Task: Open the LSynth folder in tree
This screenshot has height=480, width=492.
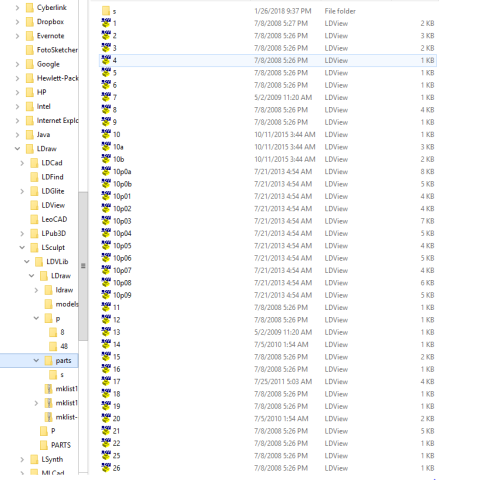Action: (52, 459)
